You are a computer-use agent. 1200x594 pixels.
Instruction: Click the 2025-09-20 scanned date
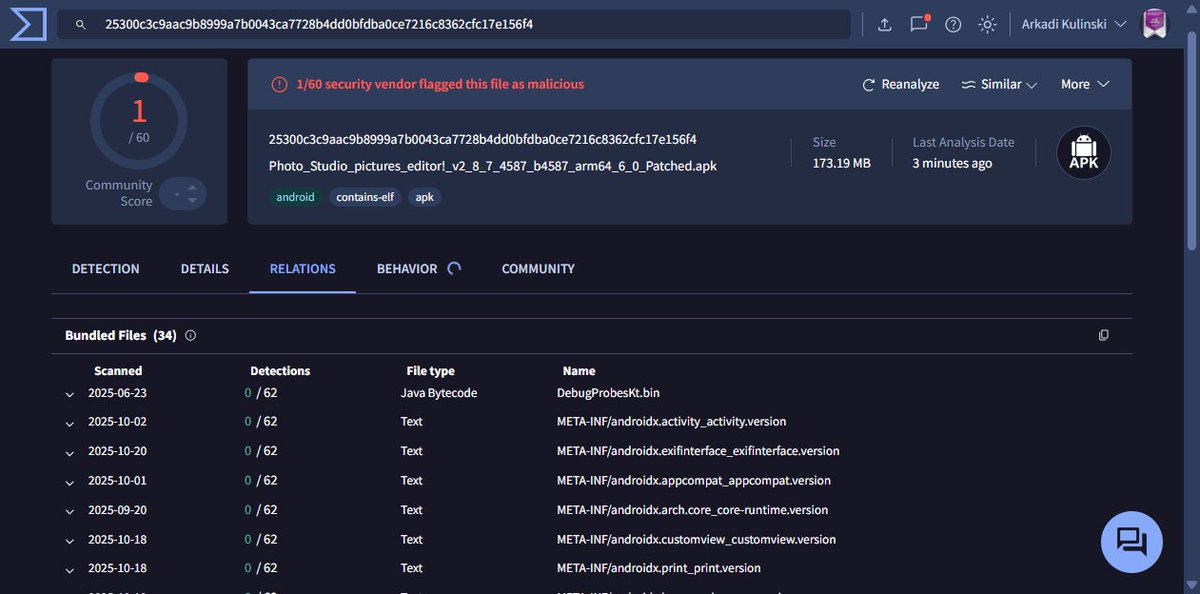117,510
